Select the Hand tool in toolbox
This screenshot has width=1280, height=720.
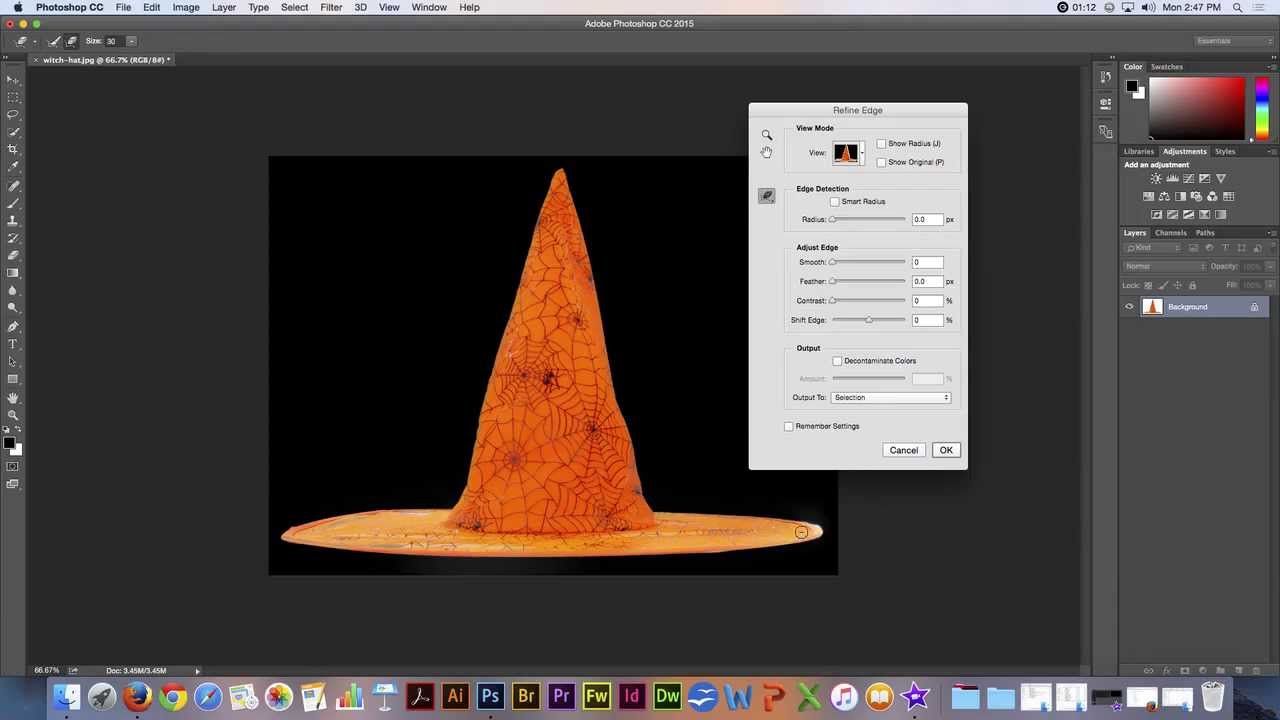click(13, 397)
